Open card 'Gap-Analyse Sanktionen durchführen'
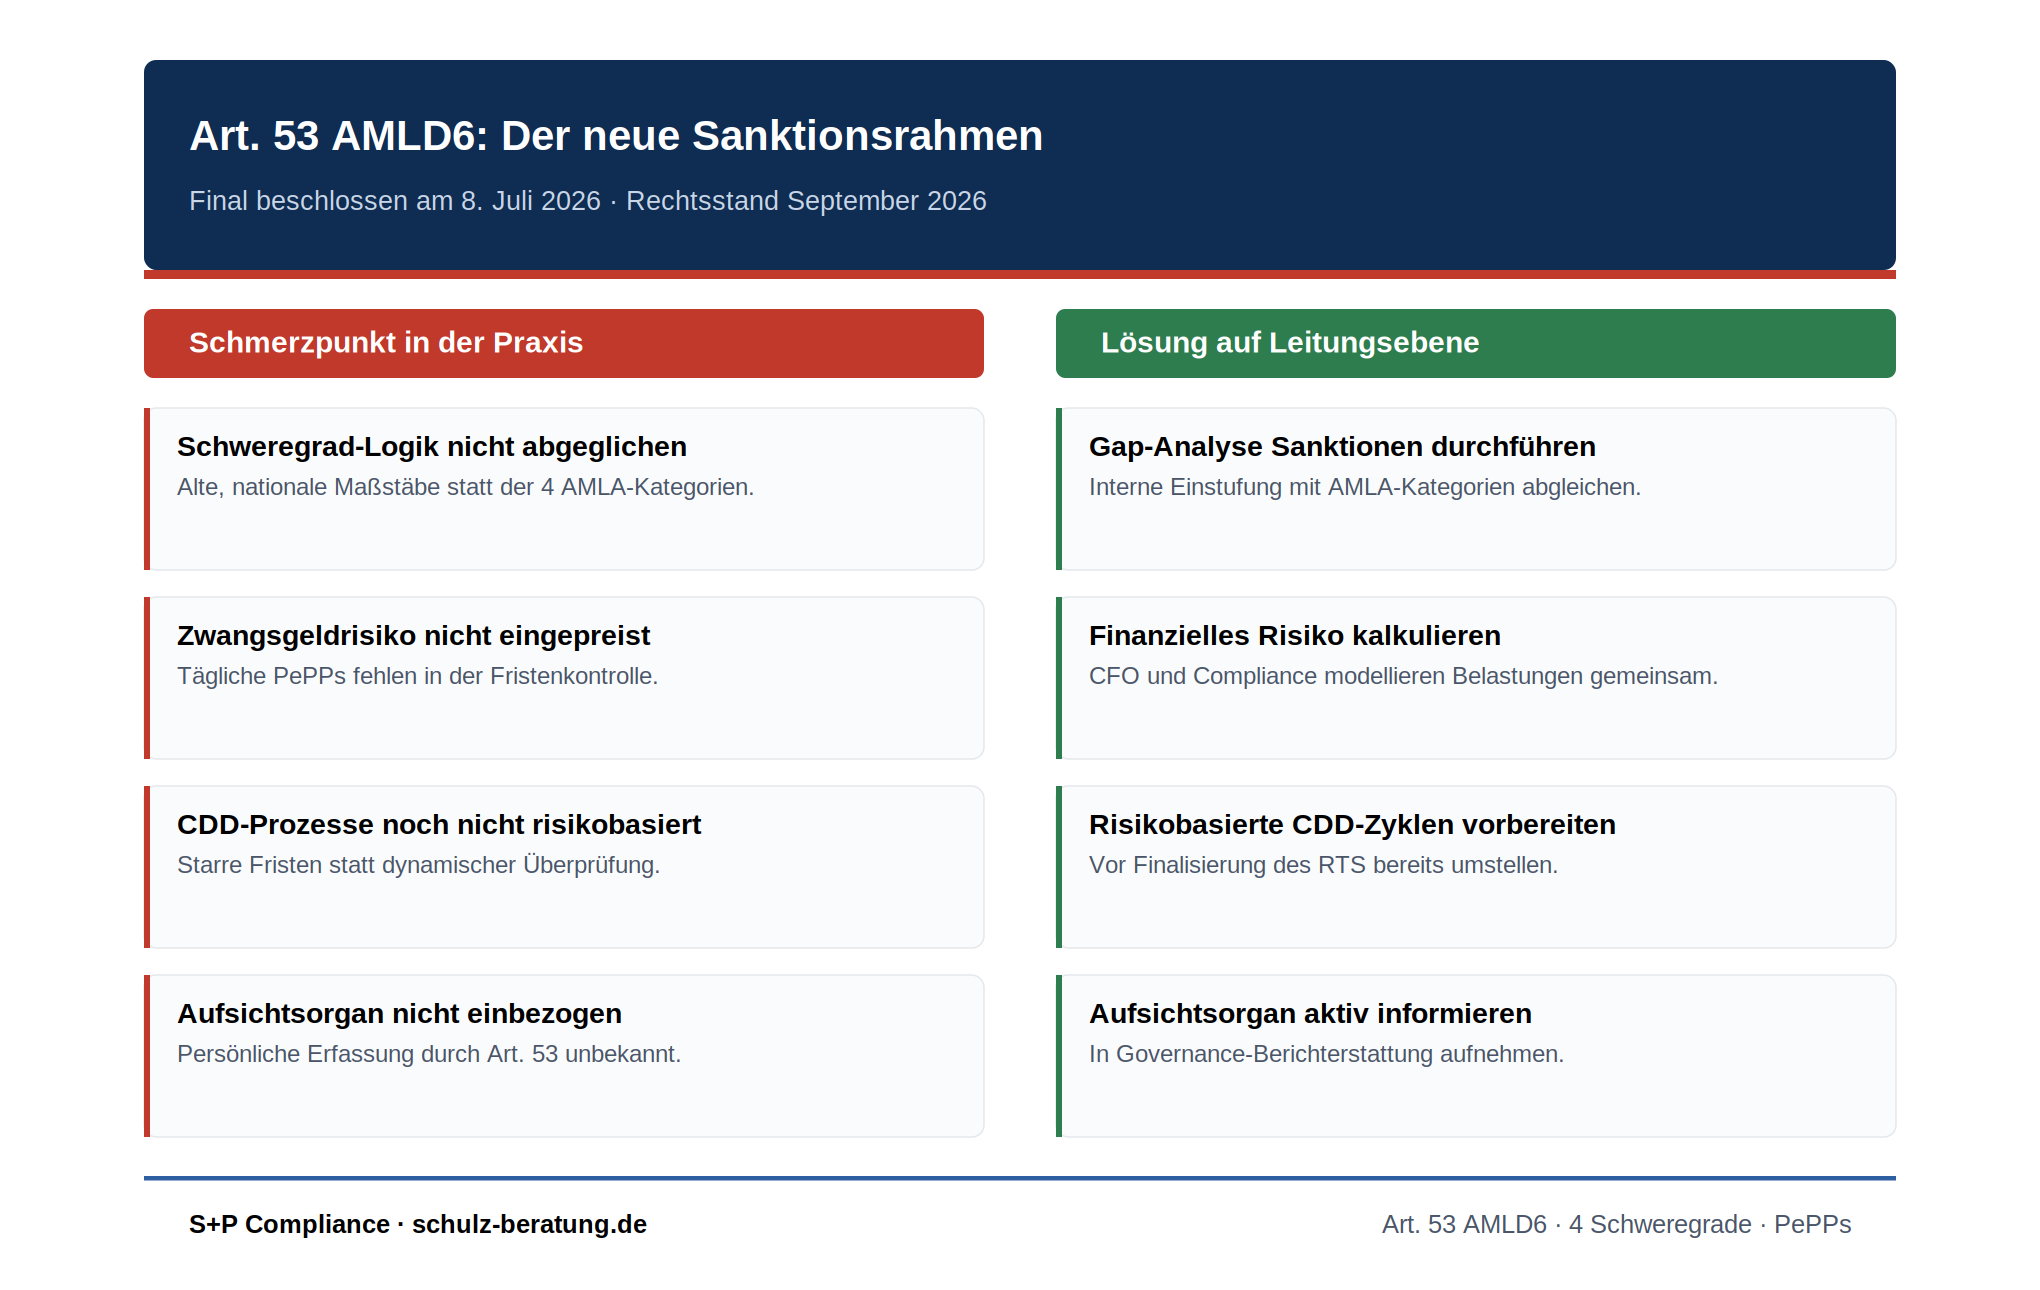The height and width of the screenshot is (1290, 2040). tap(1476, 489)
